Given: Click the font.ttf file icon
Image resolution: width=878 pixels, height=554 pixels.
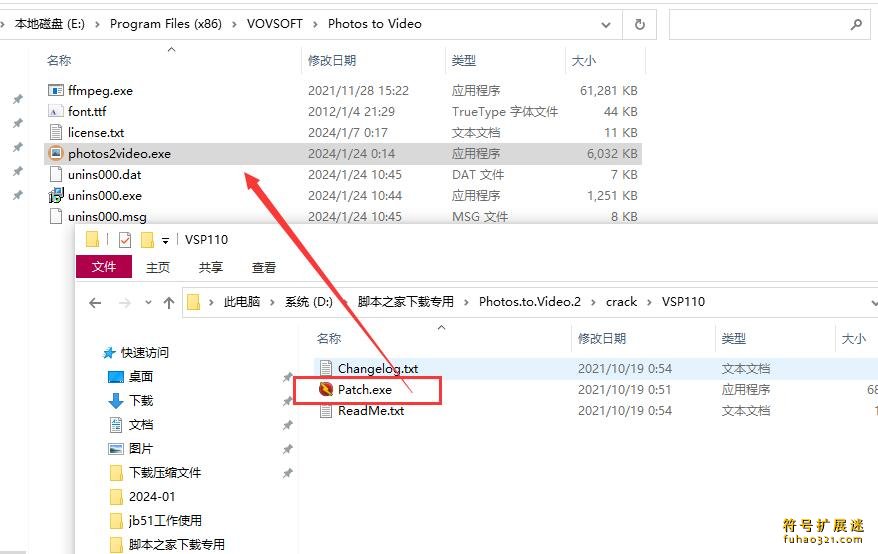Looking at the screenshot, I should click(55, 111).
